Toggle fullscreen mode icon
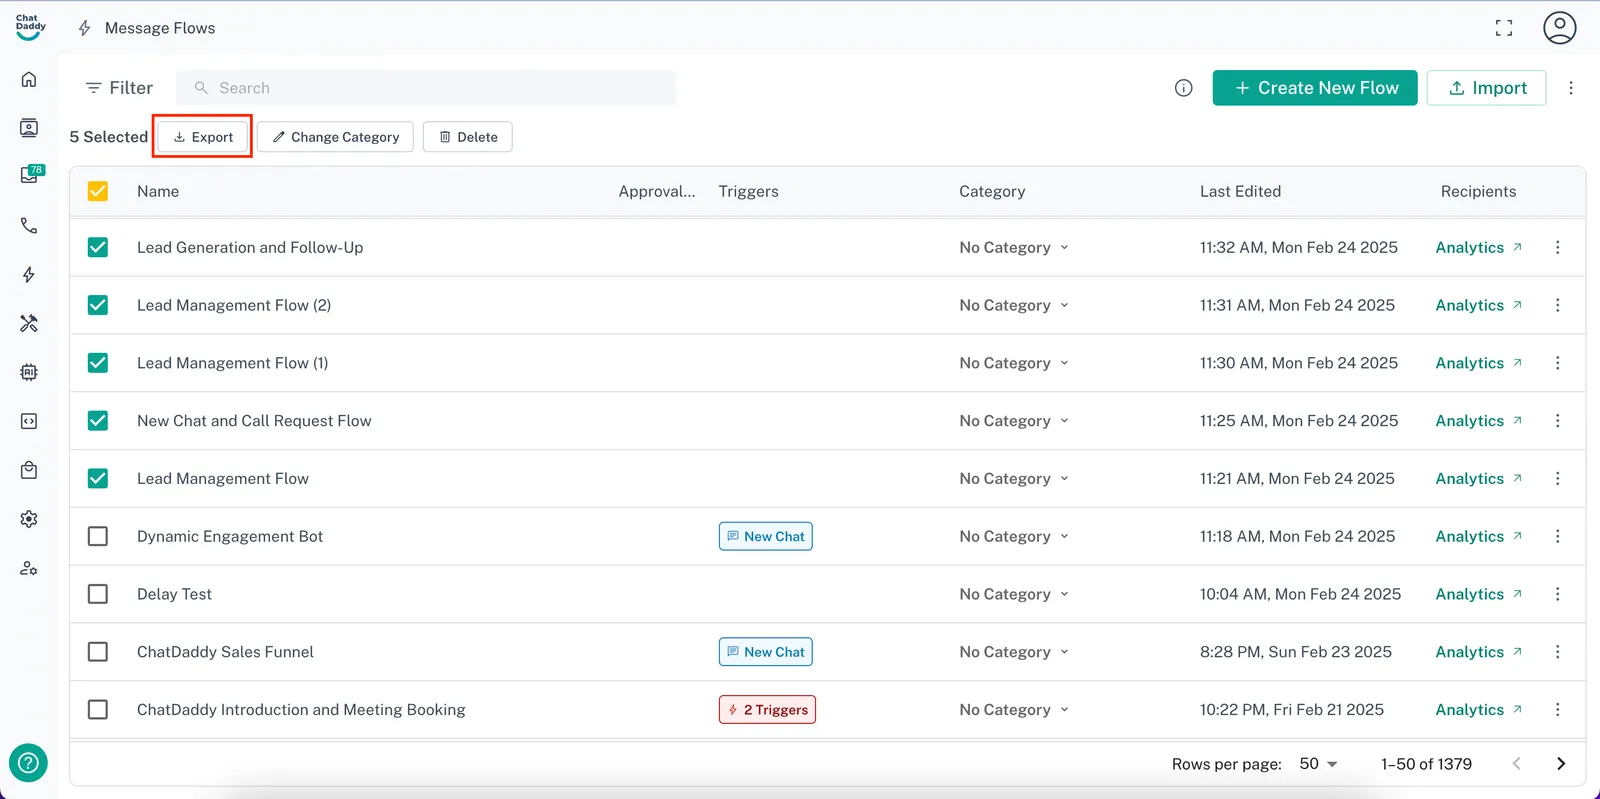Image resolution: width=1600 pixels, height=799 pixels. click(x=1503, y=28)
